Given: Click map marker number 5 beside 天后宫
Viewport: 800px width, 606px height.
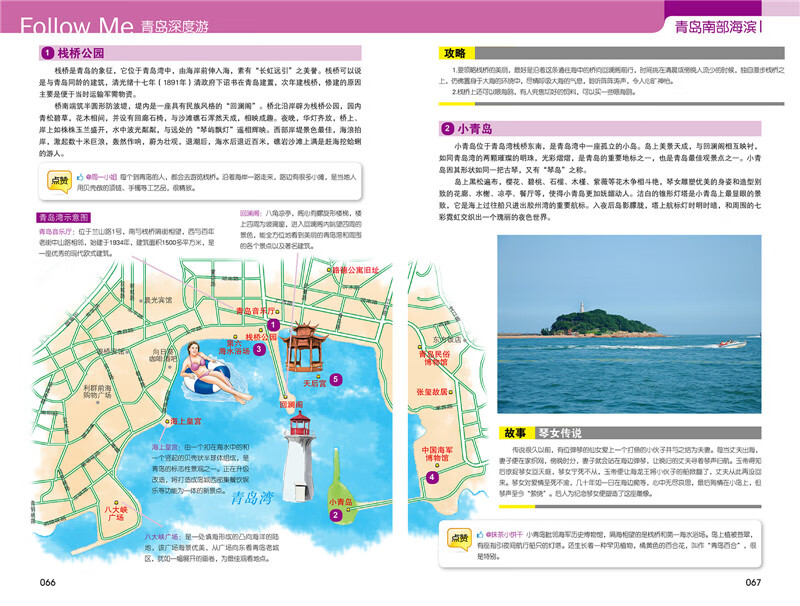Looking at the screenshot, I should tap(336, 378).
